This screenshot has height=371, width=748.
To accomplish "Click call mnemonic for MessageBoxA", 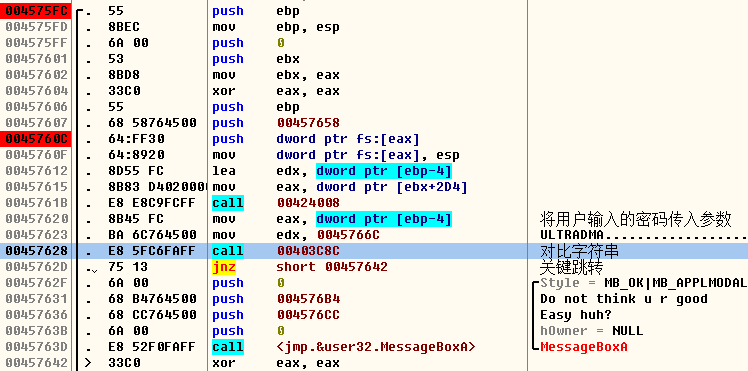I will 228,347.
